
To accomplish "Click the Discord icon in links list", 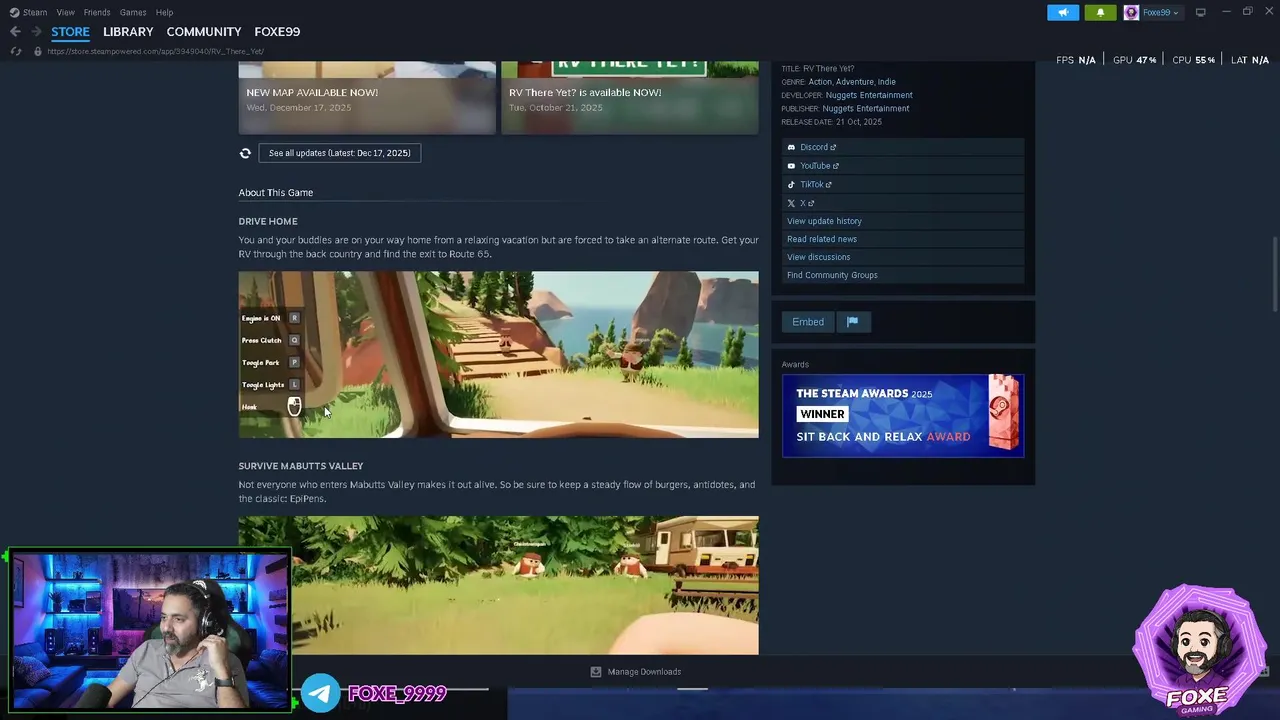I will click(791, 147).
